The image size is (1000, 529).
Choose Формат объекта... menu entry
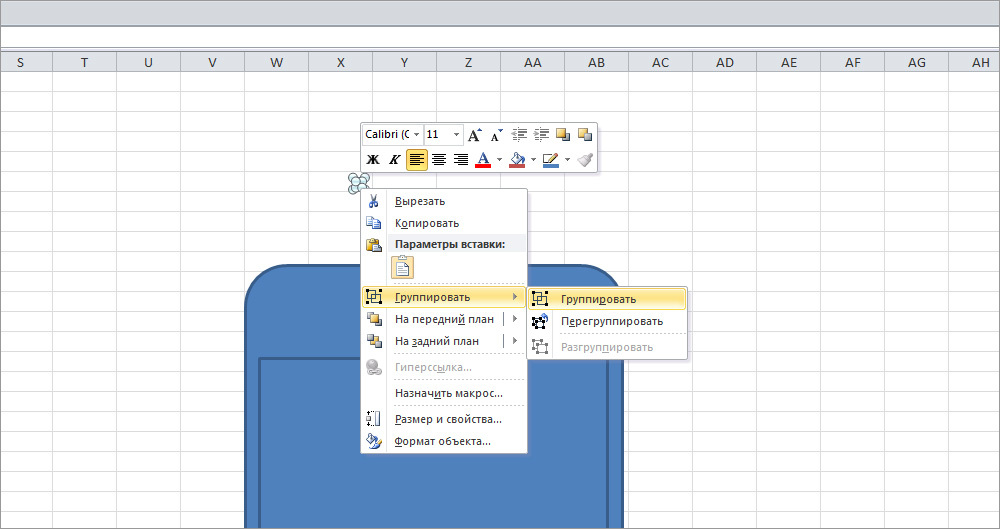[445, 441]
